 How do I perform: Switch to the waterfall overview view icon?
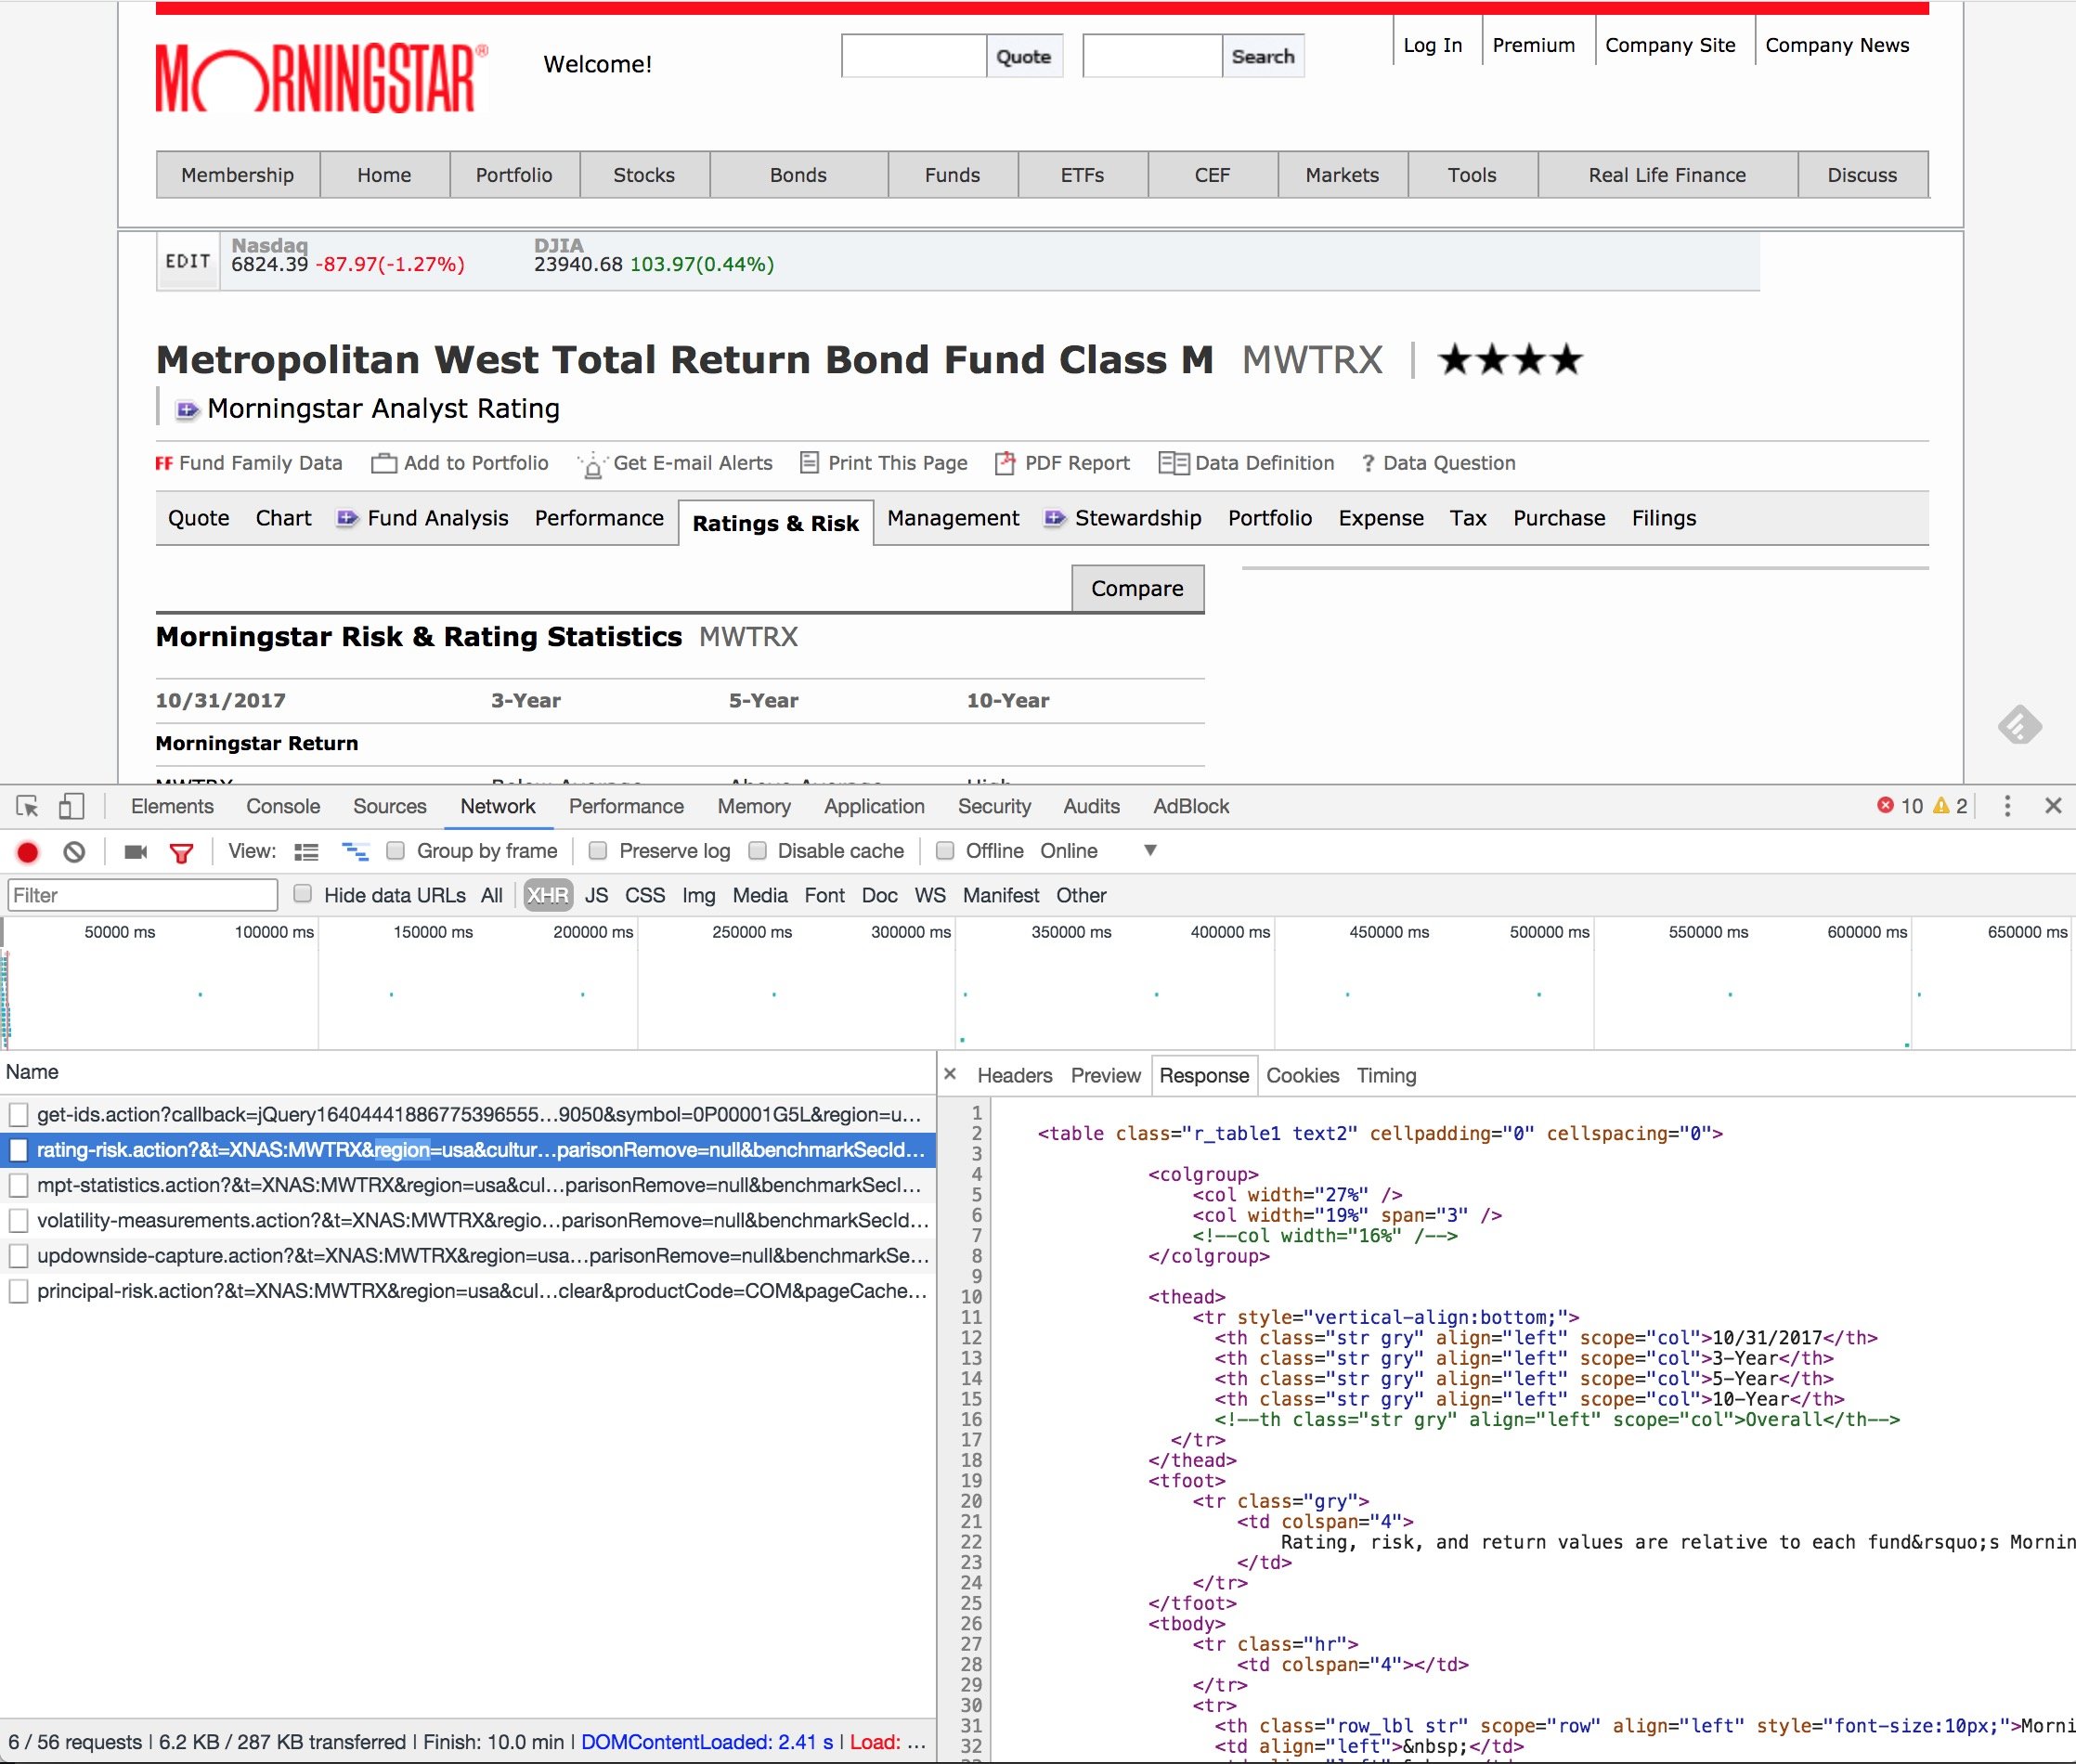tap(355, 852)
